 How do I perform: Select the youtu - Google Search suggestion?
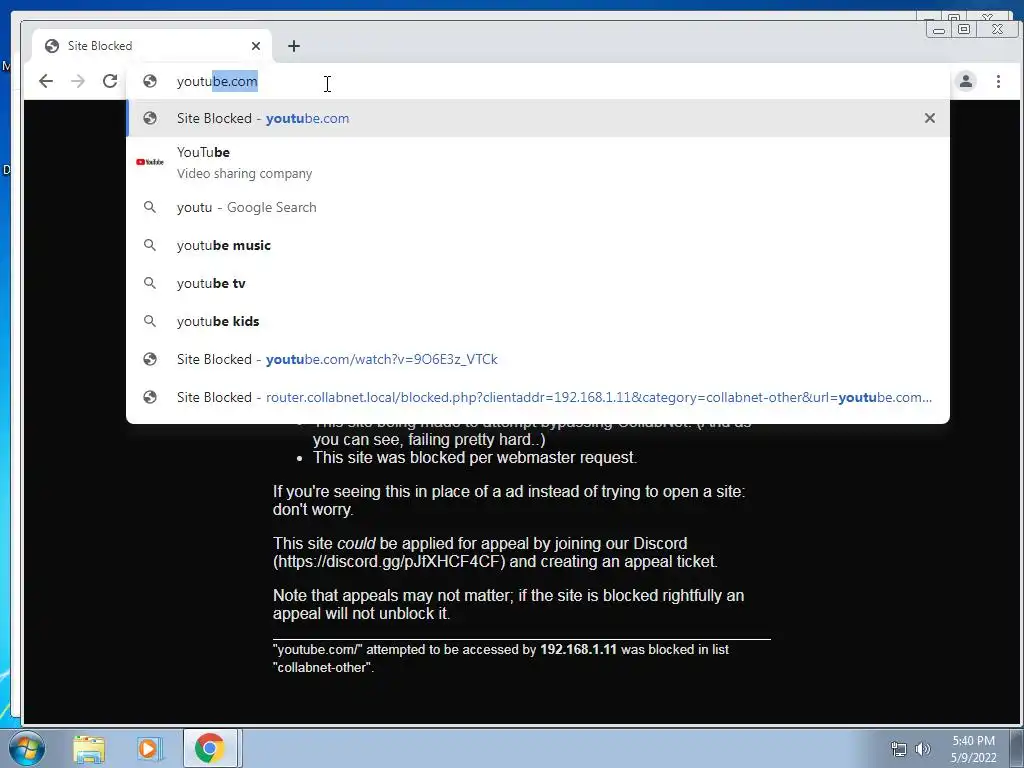[538, 207]
